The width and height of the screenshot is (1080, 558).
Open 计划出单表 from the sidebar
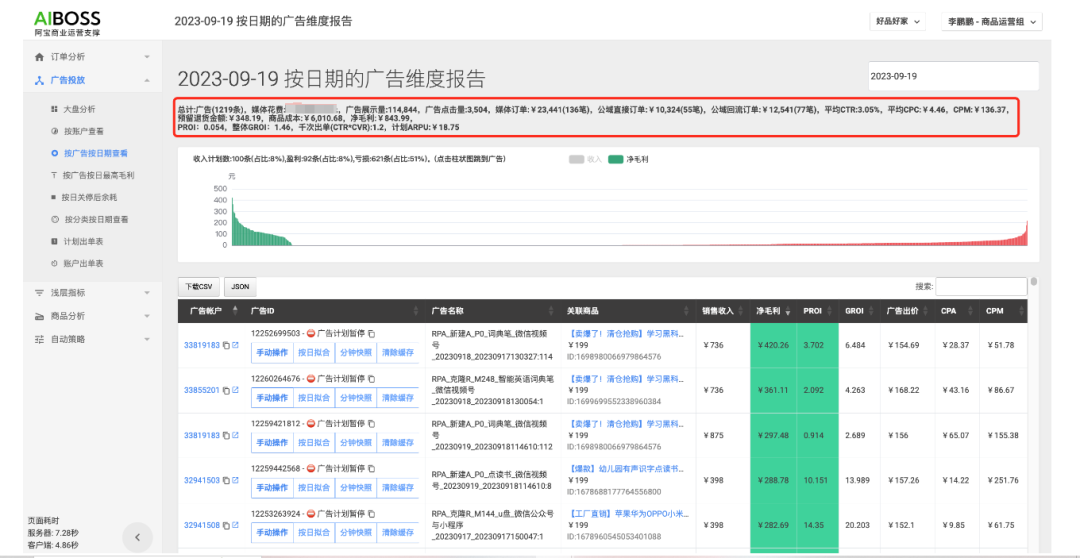coord(83,241)
